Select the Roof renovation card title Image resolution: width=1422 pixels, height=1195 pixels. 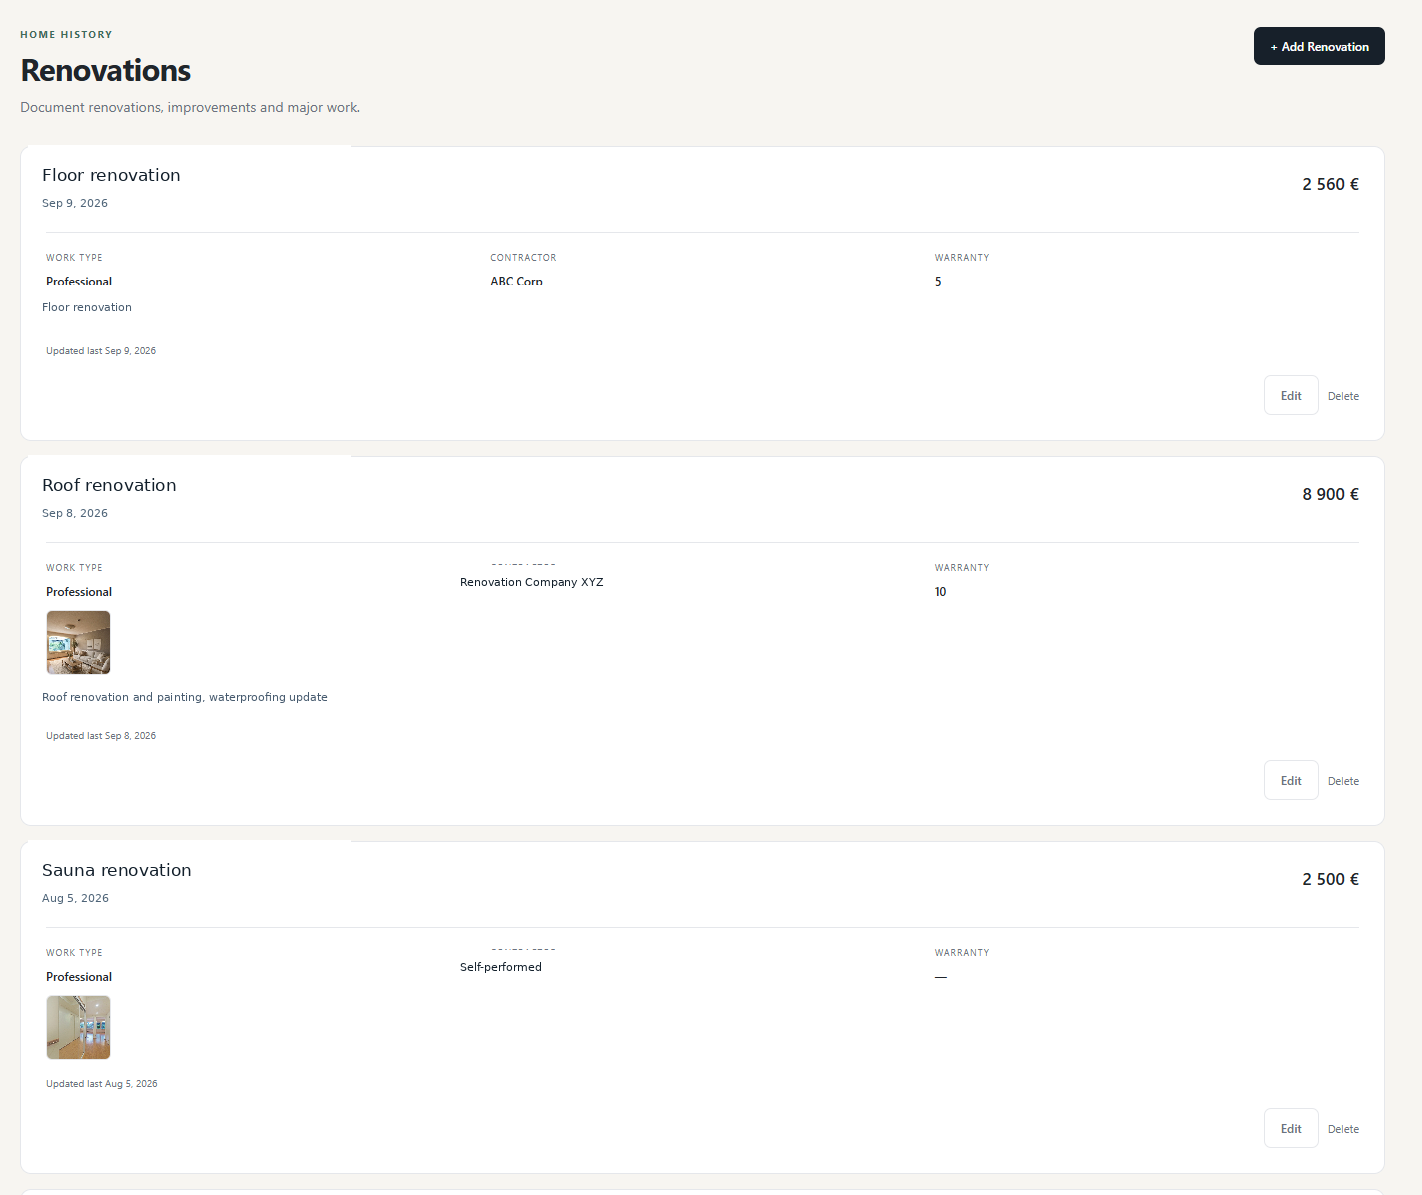point(109,485)
